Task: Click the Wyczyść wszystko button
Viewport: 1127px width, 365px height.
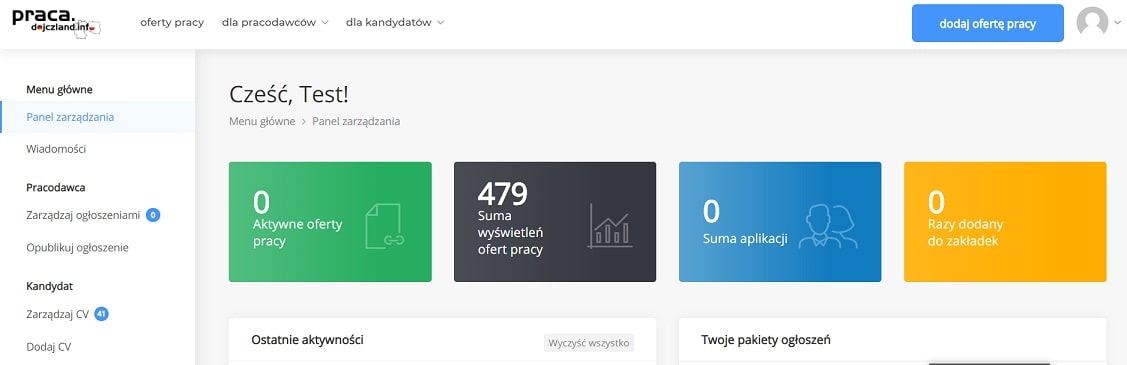Action: [589, 343]
